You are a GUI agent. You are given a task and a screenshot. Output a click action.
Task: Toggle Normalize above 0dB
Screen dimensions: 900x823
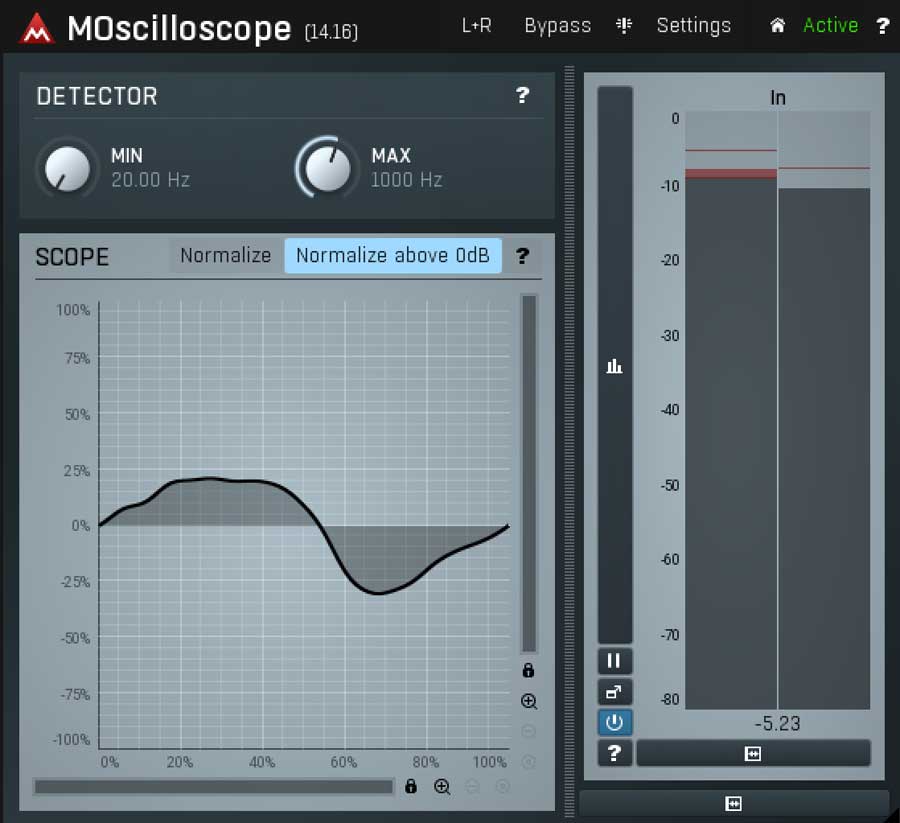[393, 255]
